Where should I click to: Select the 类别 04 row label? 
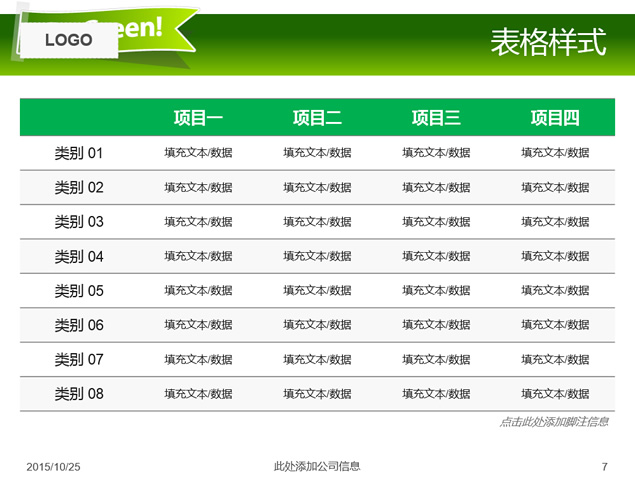tap(79, 256)
